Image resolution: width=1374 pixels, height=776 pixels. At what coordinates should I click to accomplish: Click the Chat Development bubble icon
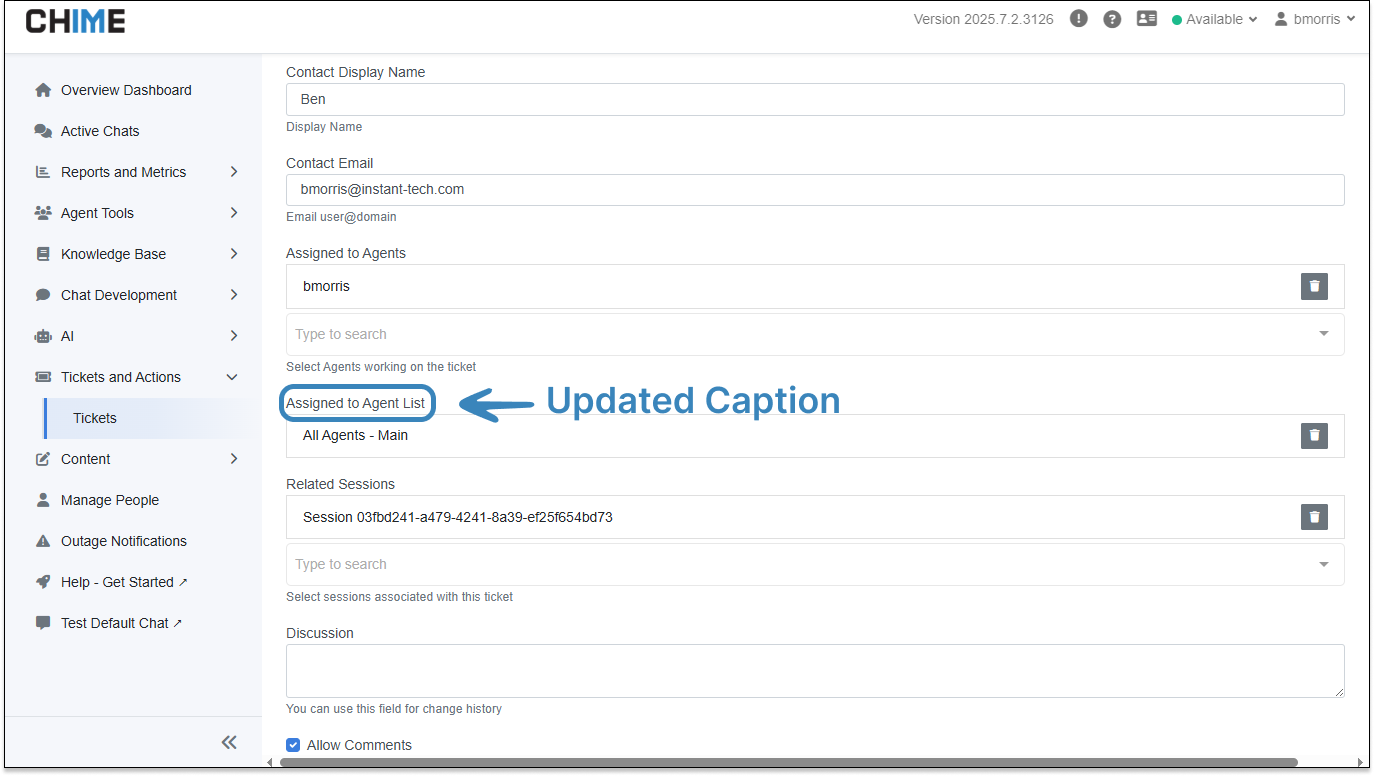pos(43,295)
